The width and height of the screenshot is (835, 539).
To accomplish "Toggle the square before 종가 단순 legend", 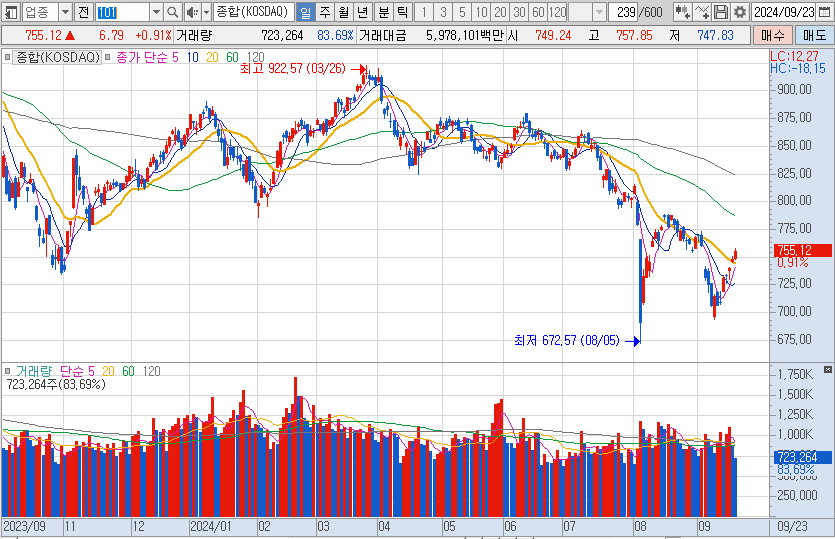I will pos(107,57).
